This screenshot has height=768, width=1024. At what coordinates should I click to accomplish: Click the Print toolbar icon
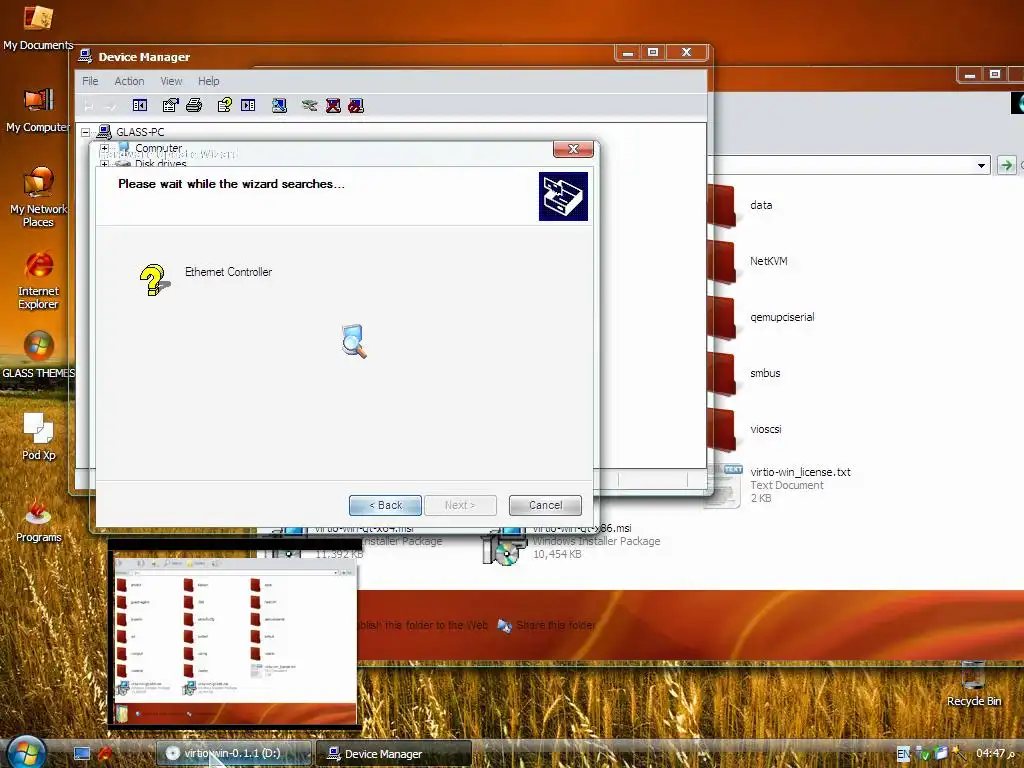coord(194,105)
